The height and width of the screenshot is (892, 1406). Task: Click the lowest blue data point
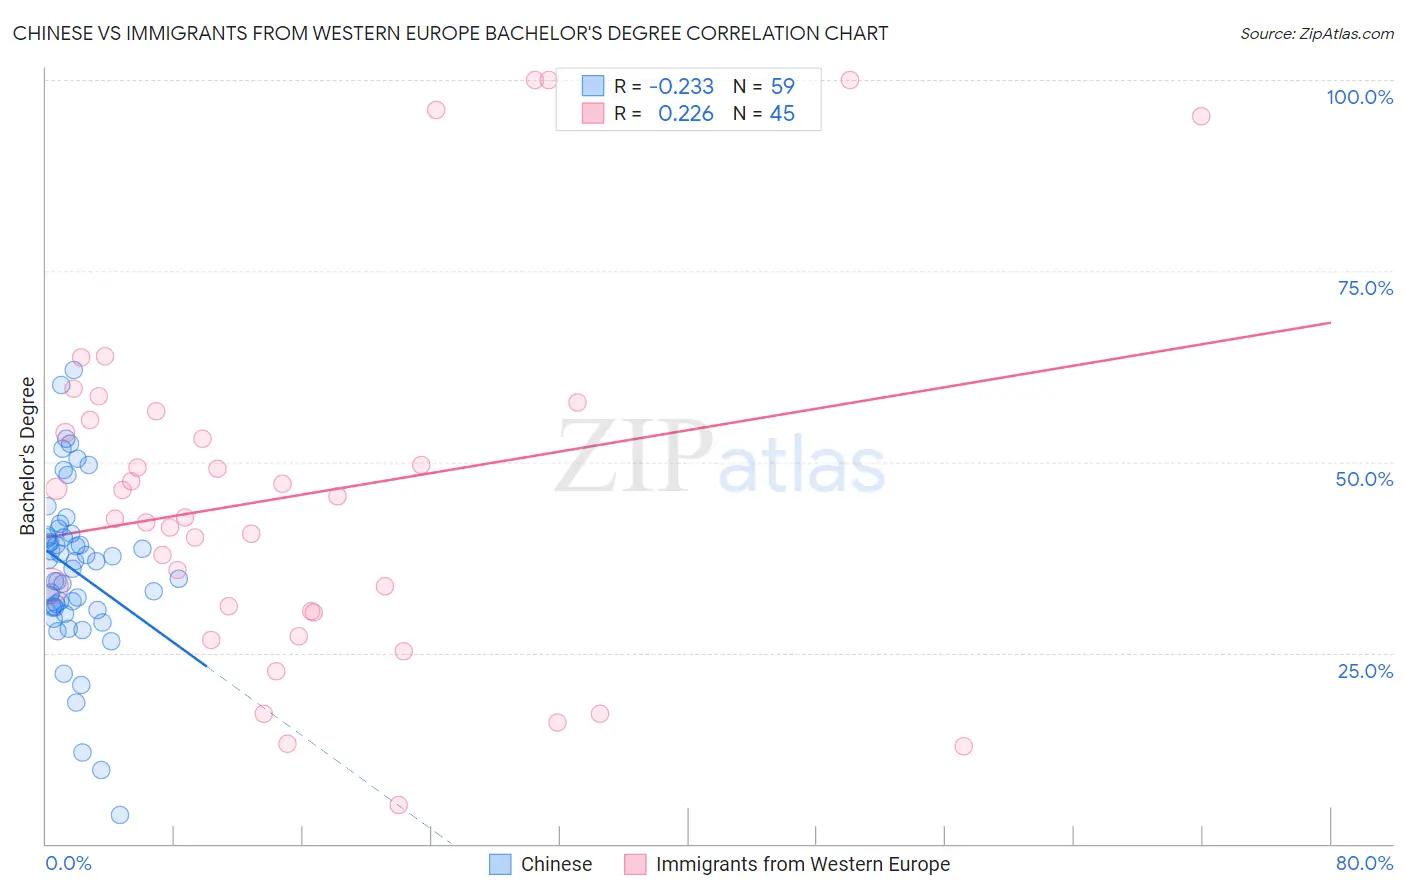(x=120, y=815)
